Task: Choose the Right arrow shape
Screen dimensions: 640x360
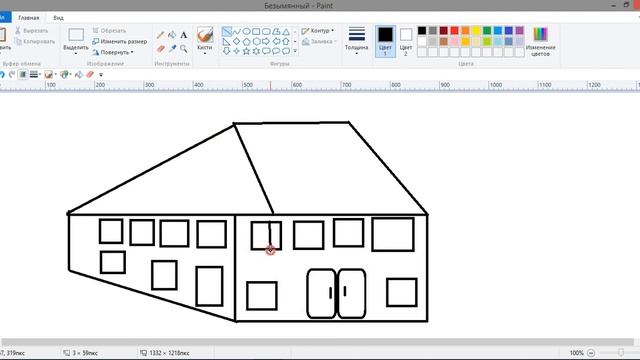Action: (266, 41)
